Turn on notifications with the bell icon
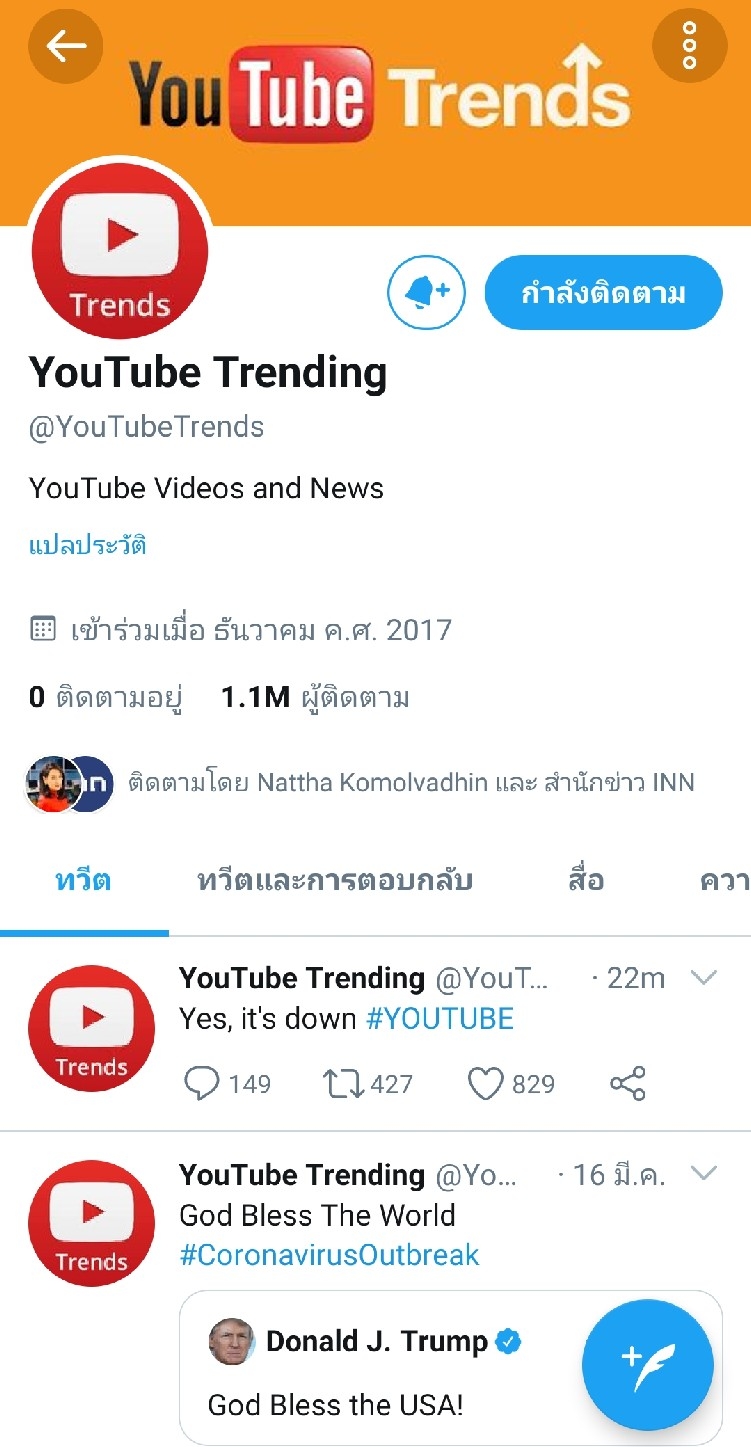Viewport: 751px width, 1447px height. (x=426, y=292)
